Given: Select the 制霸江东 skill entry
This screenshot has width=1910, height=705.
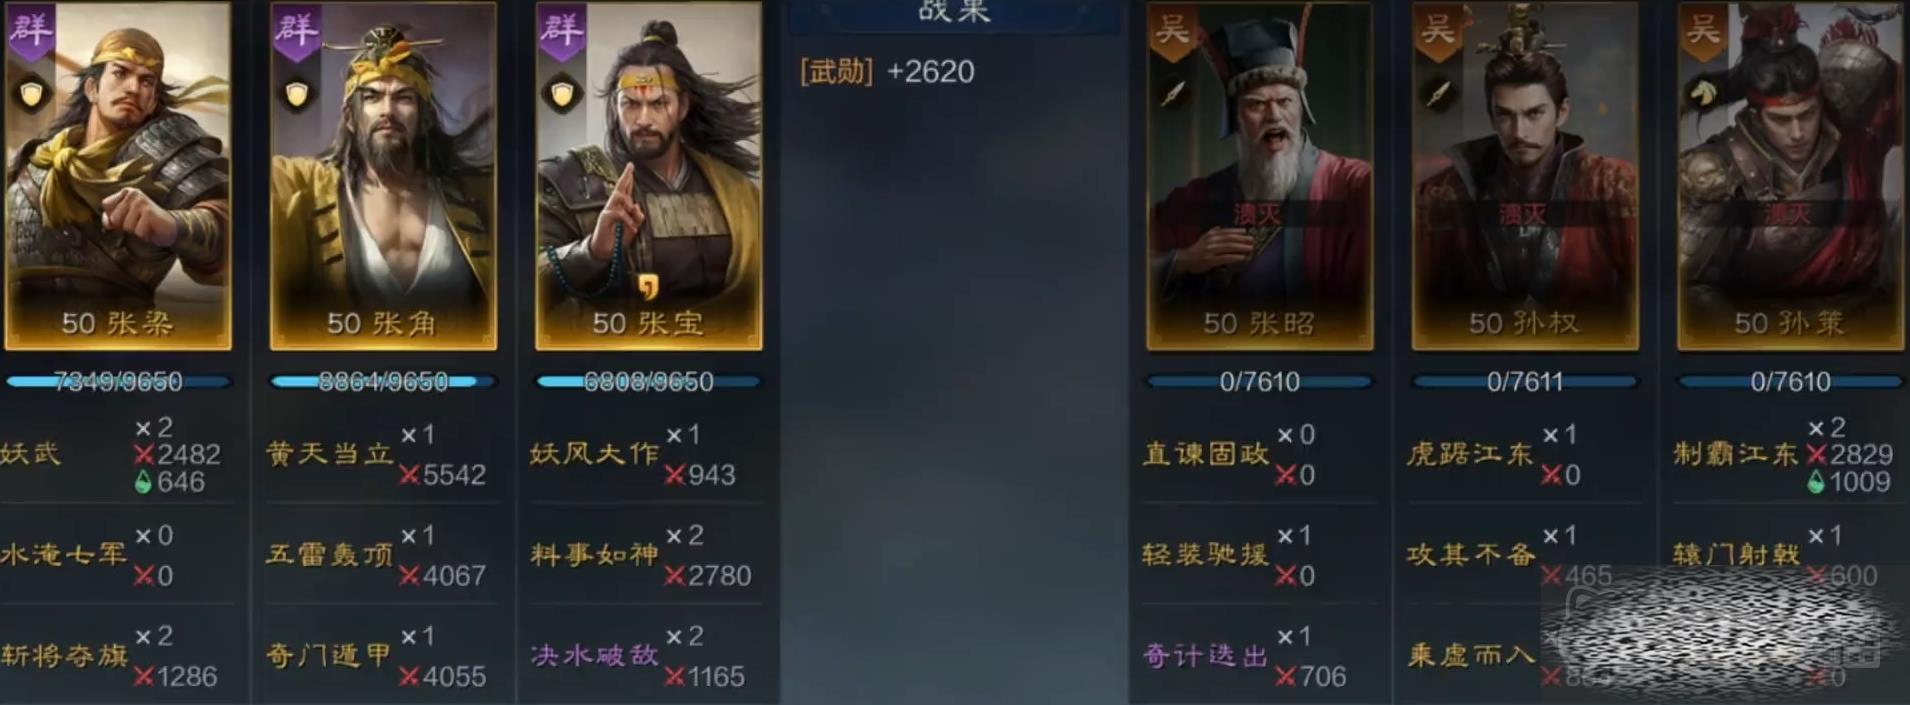Looking at the screenshot, I should (1735, 454).
